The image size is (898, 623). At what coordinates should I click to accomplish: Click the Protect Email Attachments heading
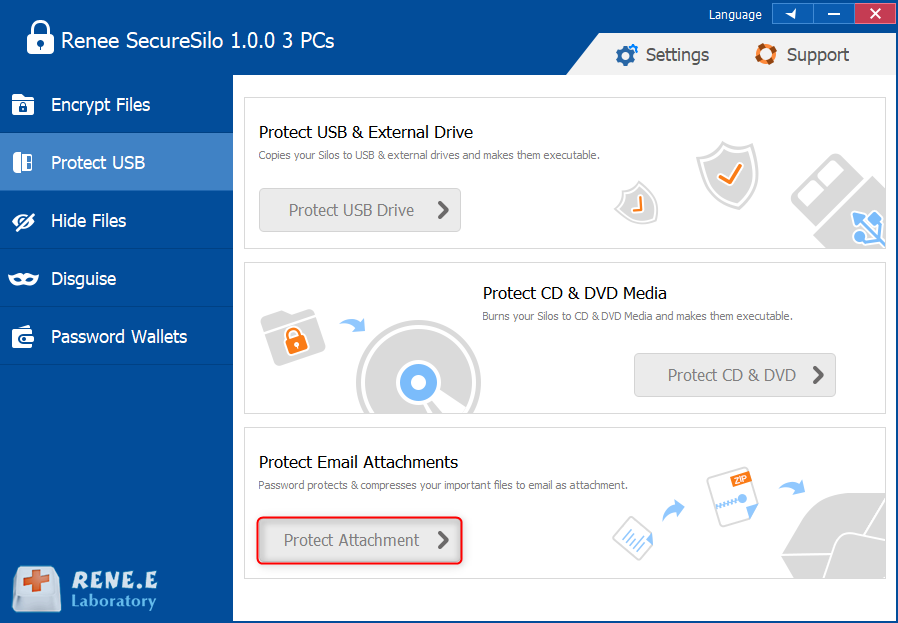pyautogui.click(x=359, y=462)
